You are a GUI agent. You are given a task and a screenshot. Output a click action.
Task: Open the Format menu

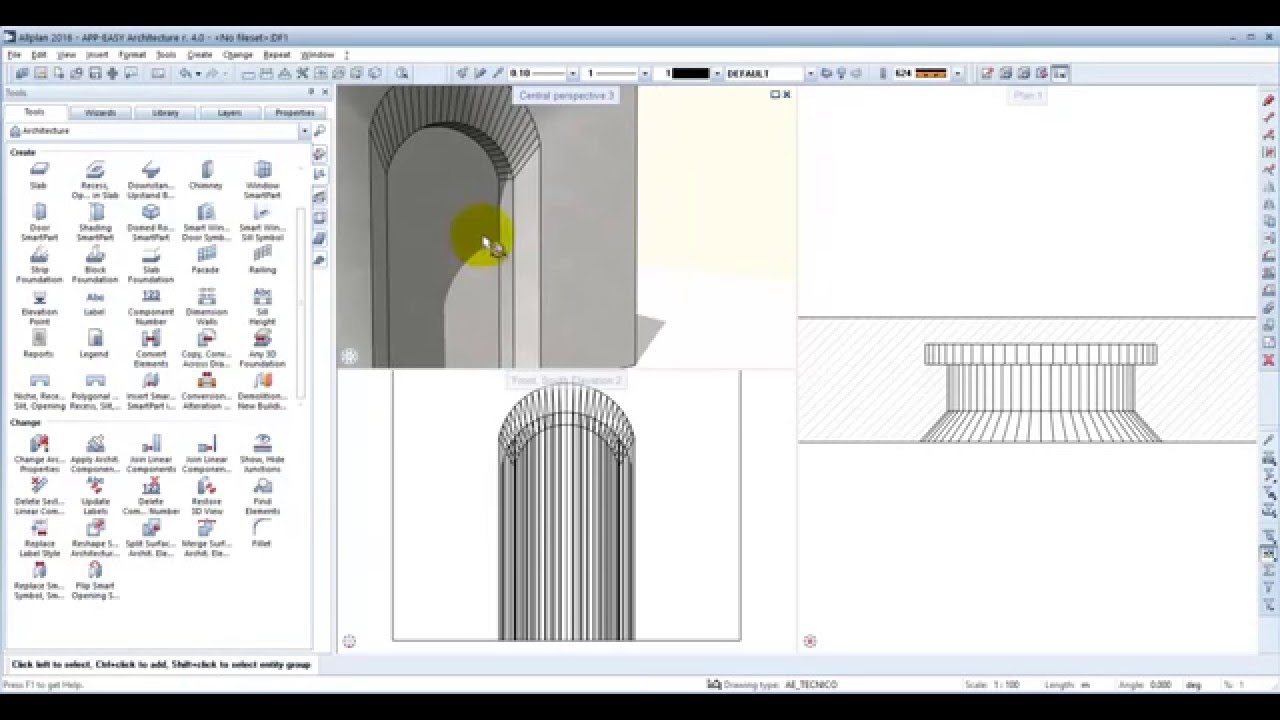(132, 55)
